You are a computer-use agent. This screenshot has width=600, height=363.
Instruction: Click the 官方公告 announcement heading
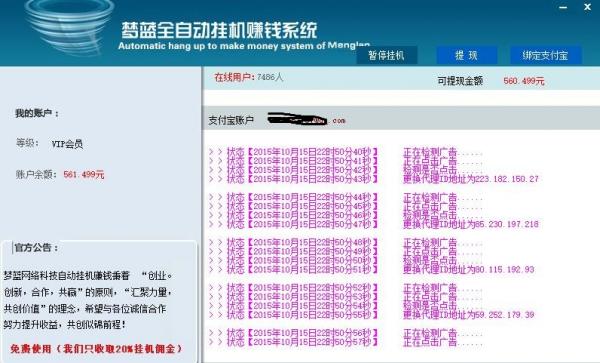pos(36,247)
